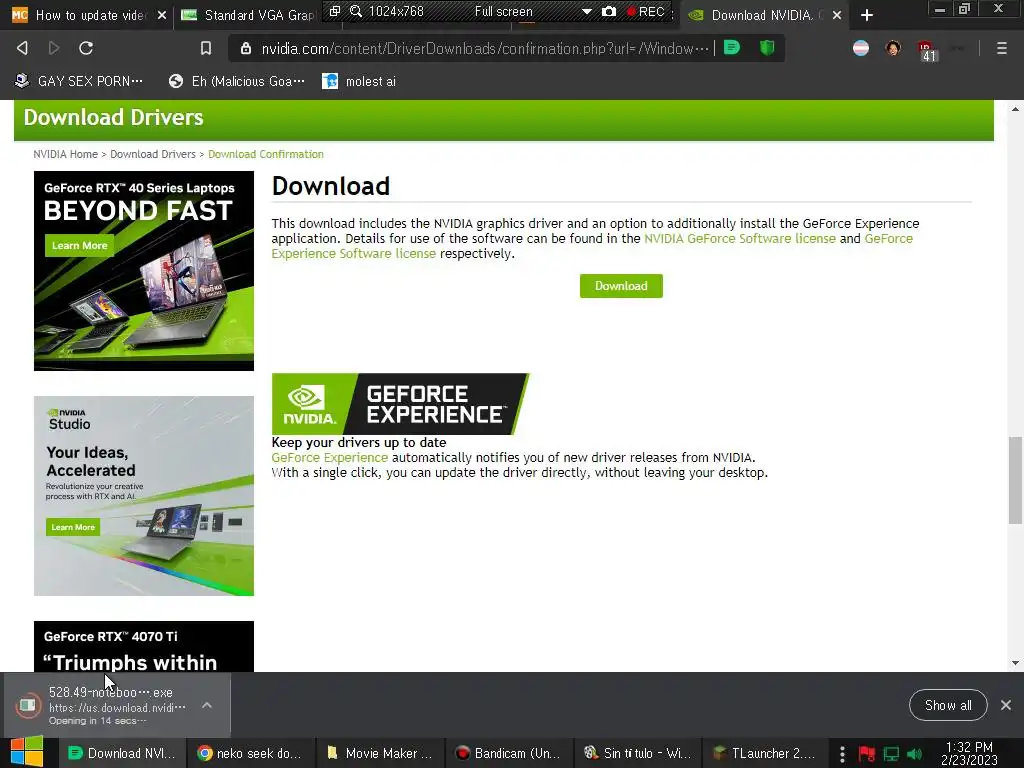Click the browser forward arrow
This screenshot has width=1024, height=768.
coord(54,48)
